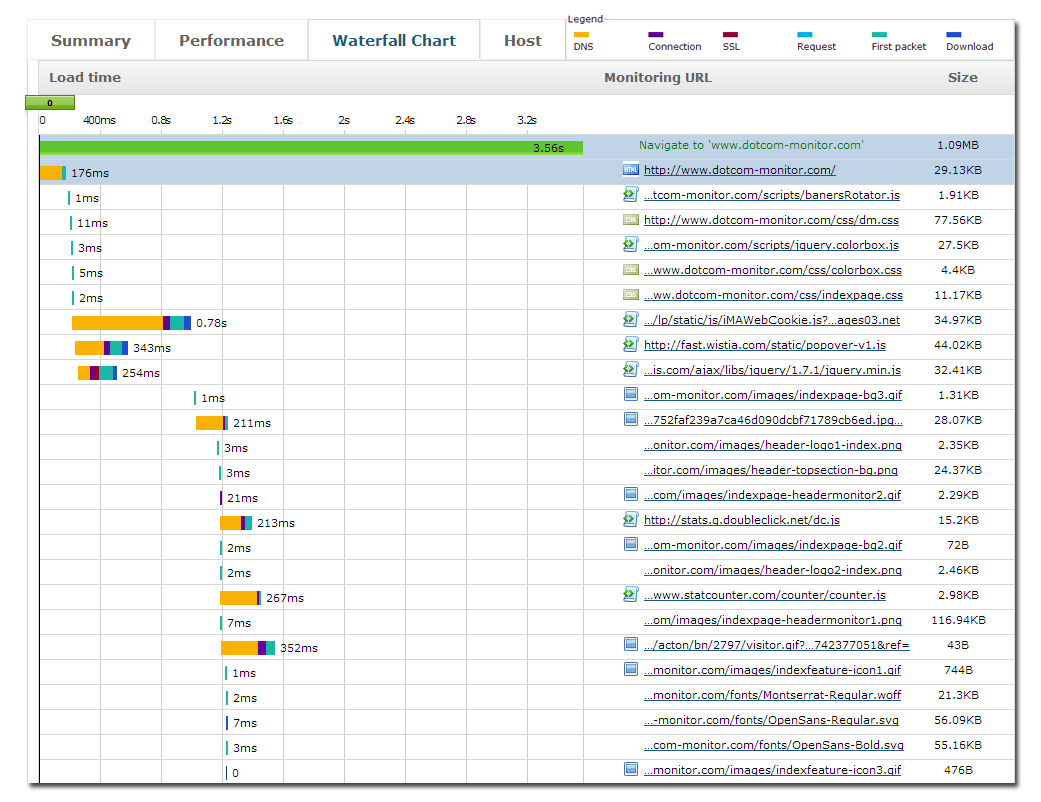
Task: Click script icon next to doubleclick dc.js
Action: pos(631,519)
